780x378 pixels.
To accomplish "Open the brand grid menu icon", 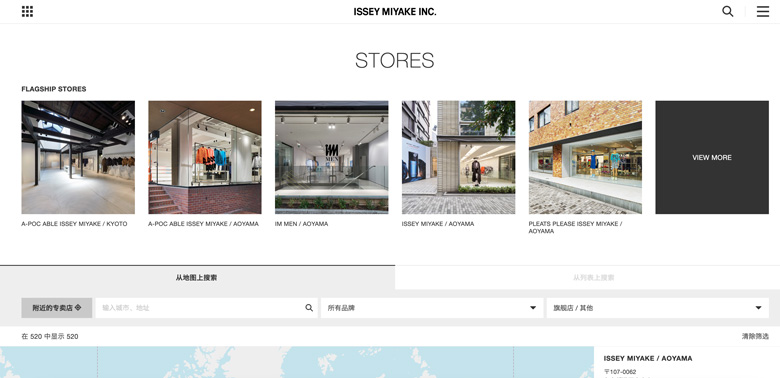I will (x=27, y=11).
